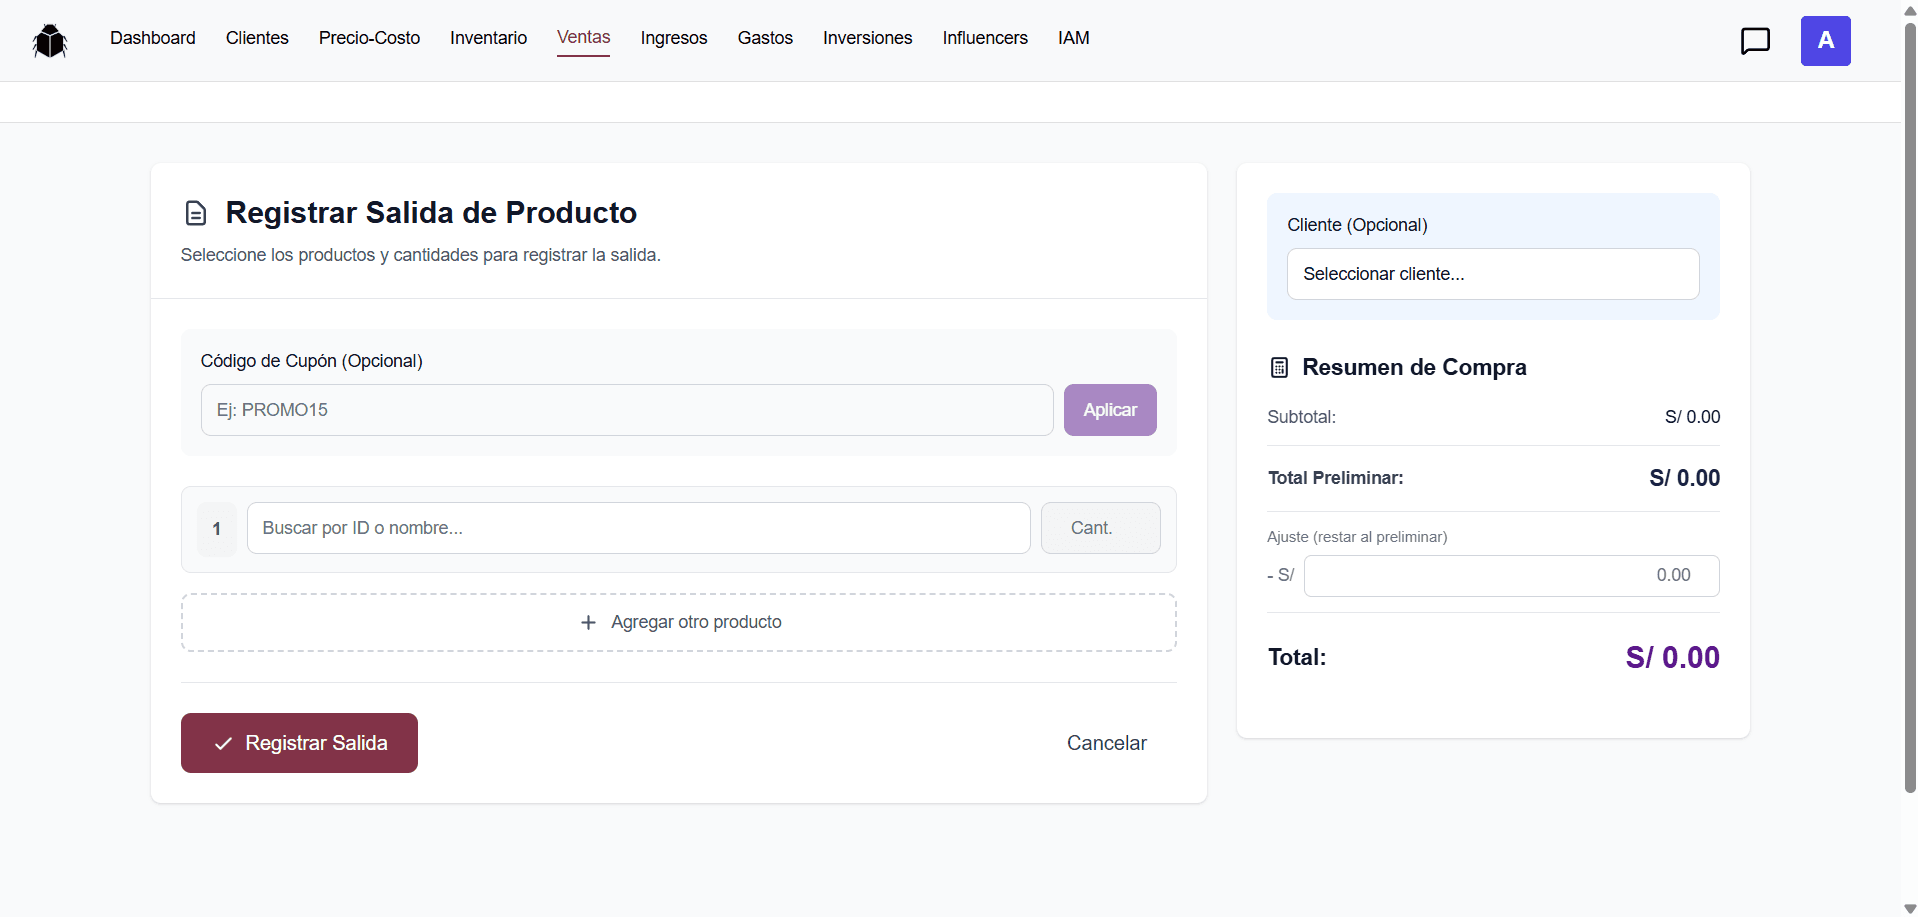Open the Seleccionar cliente dropdown
This screenshot has height=917, width=1918.
pos(1493,274)
